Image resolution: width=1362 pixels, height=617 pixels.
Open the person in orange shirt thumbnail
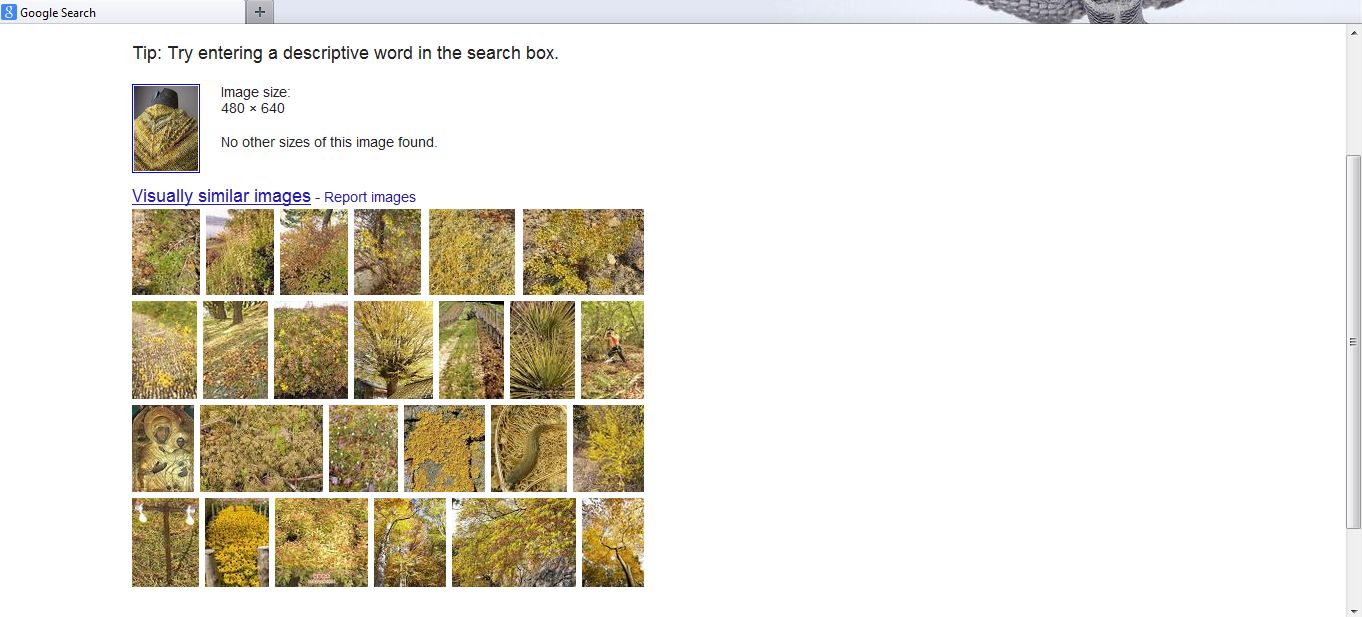(x=612, y=350)
